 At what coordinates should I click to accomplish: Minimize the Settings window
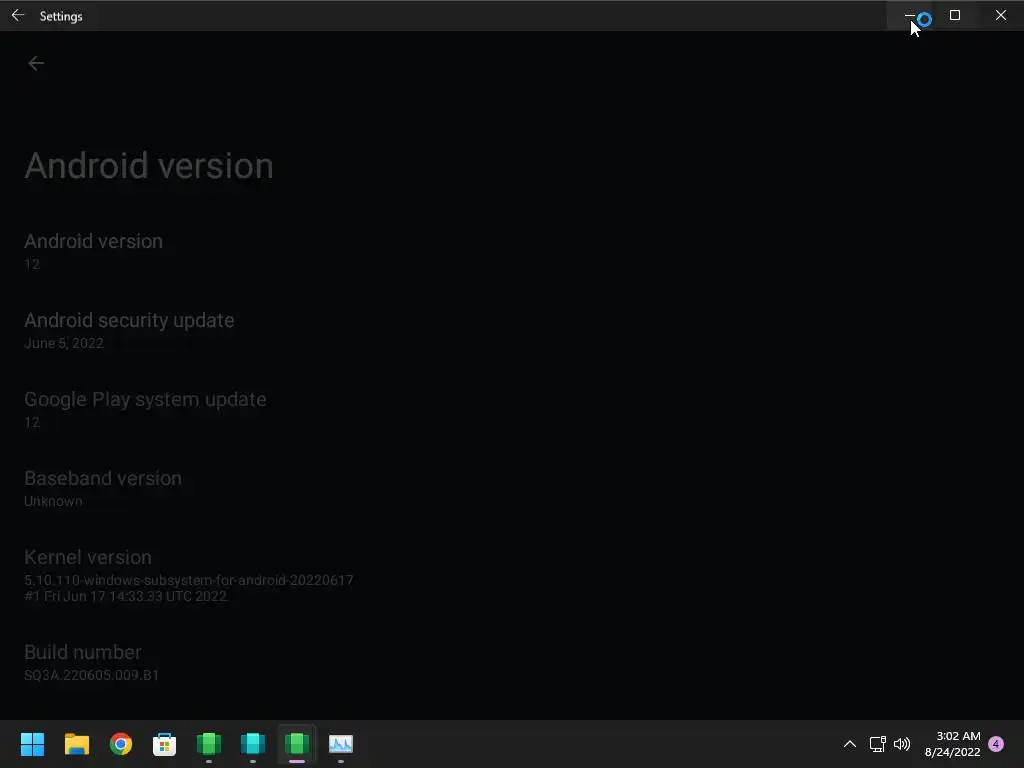click(x=909, y=15)
